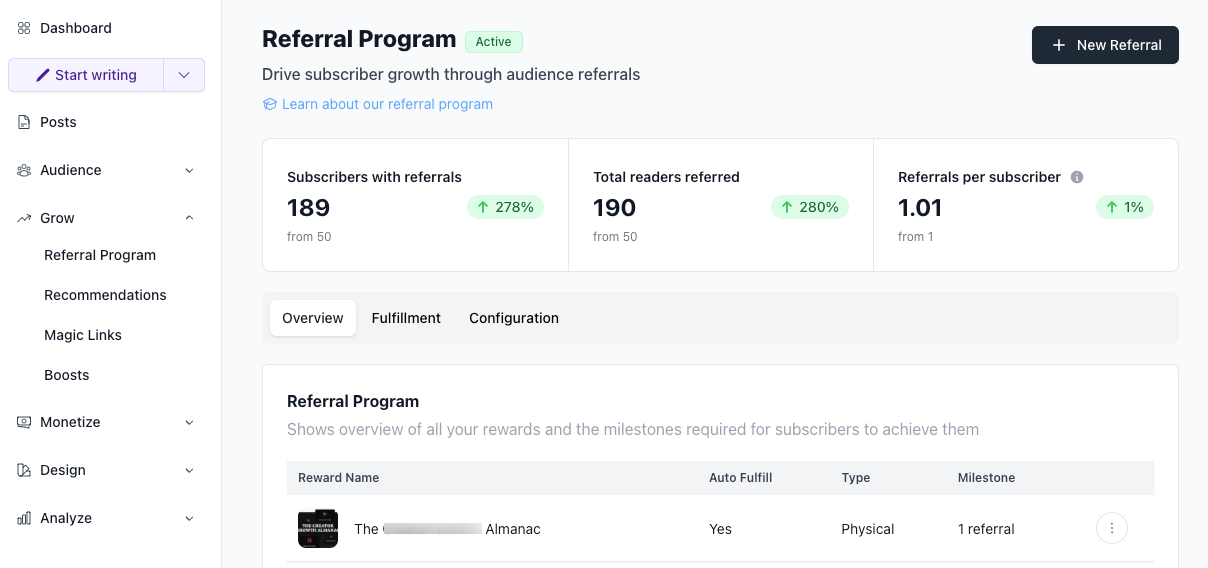1208x568 pixels.
Task: Click the Almanac reward thumbnail image
Action: [318, 529]
